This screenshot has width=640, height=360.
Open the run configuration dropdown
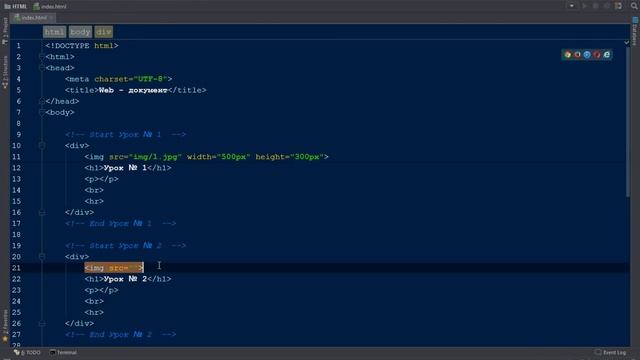(571, 6)
